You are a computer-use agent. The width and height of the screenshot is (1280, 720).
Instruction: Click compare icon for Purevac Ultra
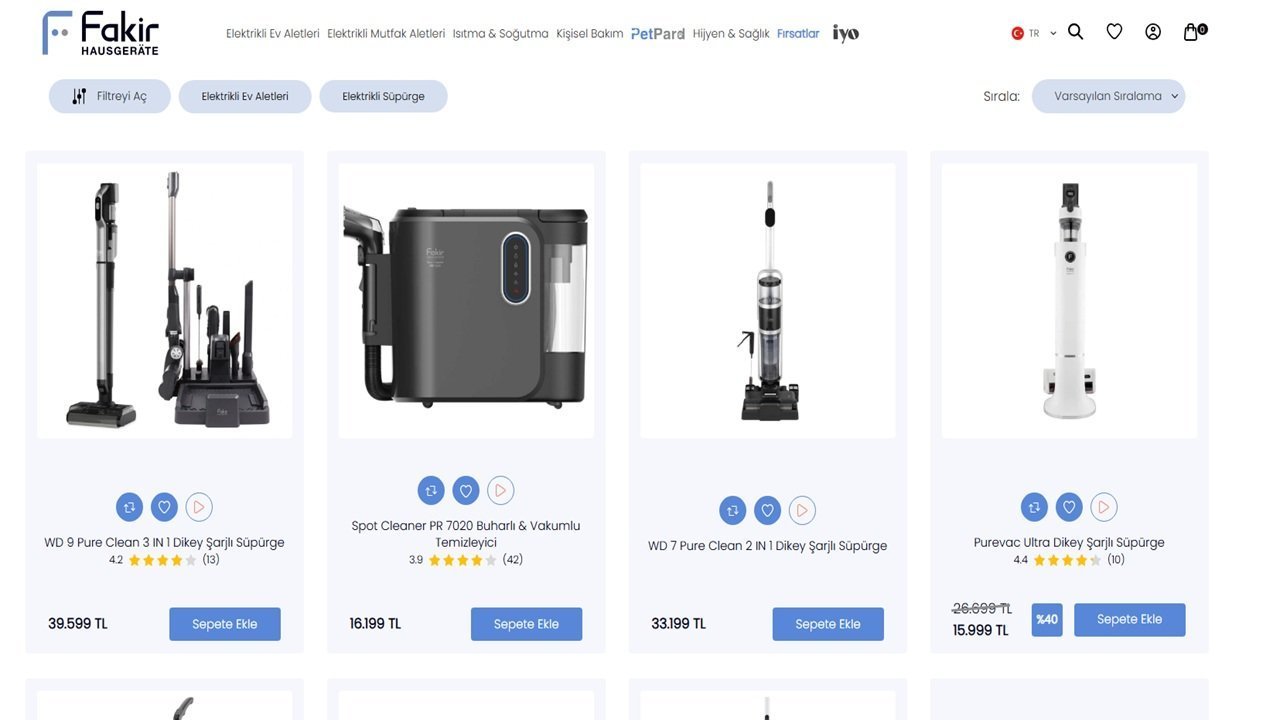[x=1034, y=507]
